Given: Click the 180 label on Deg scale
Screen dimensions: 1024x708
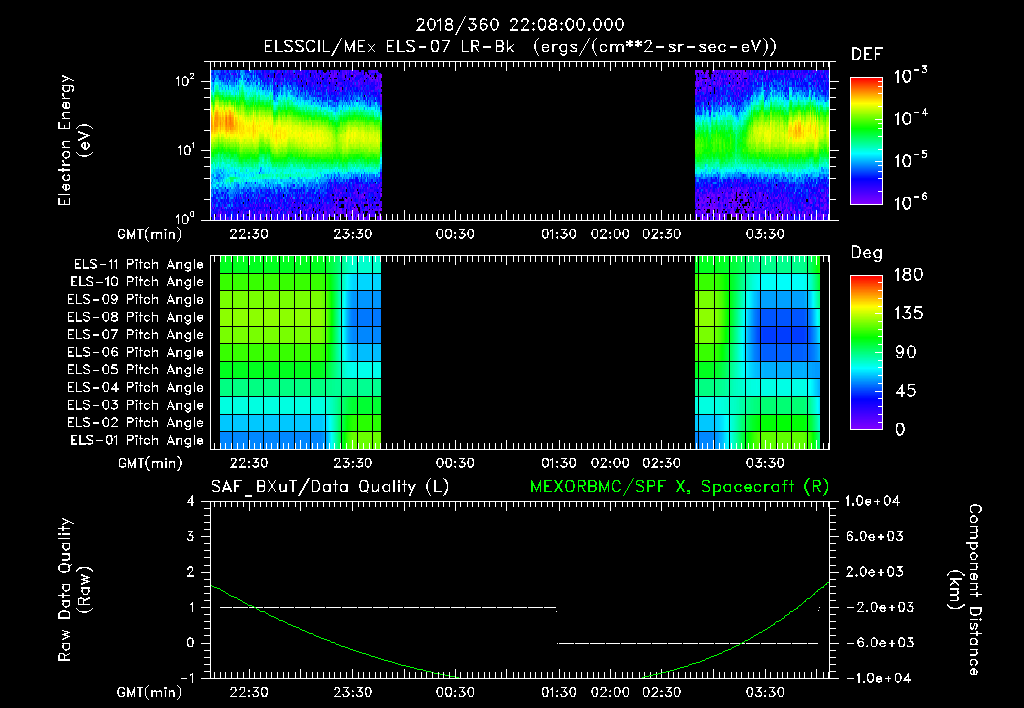Looking at the screenshot, I should tap(908, 275).
